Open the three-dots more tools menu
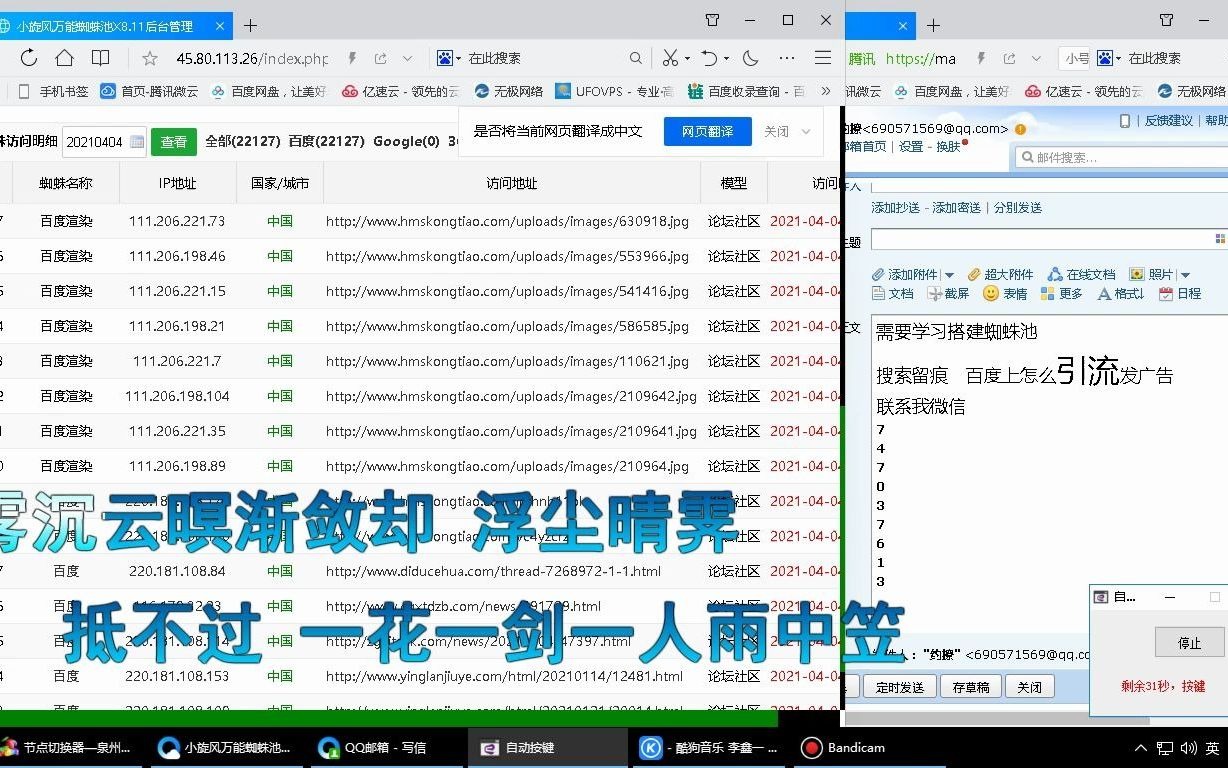 pyautogui.click(x=787, y=58)
